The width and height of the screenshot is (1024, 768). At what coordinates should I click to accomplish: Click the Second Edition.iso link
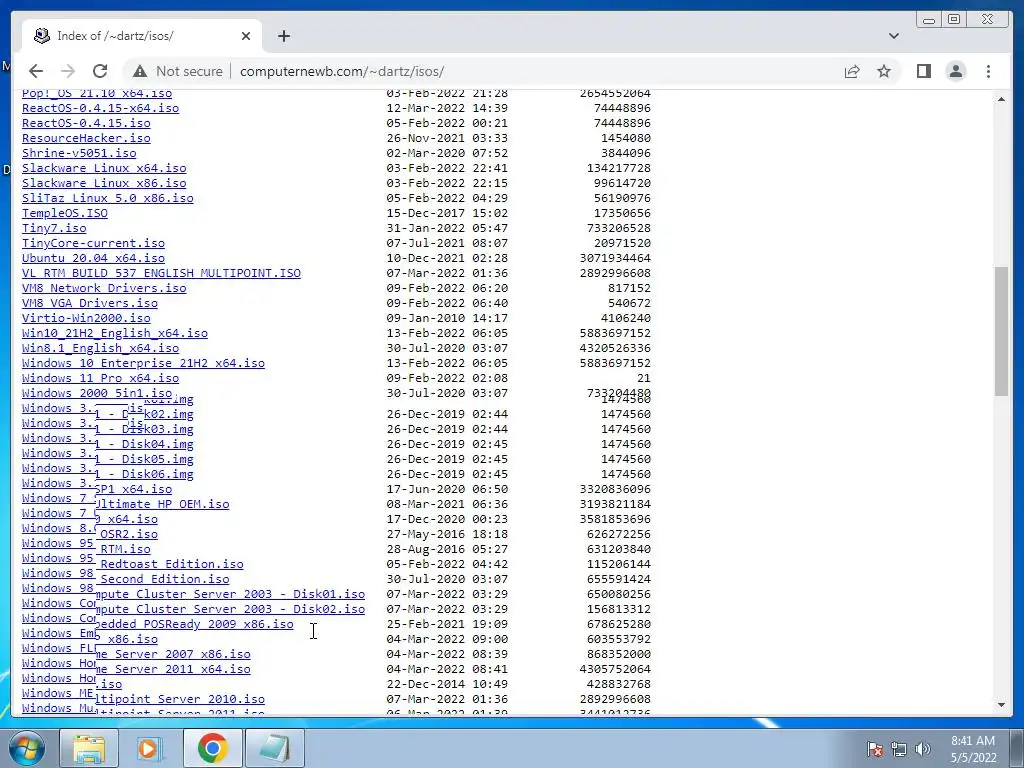[163, 580]
